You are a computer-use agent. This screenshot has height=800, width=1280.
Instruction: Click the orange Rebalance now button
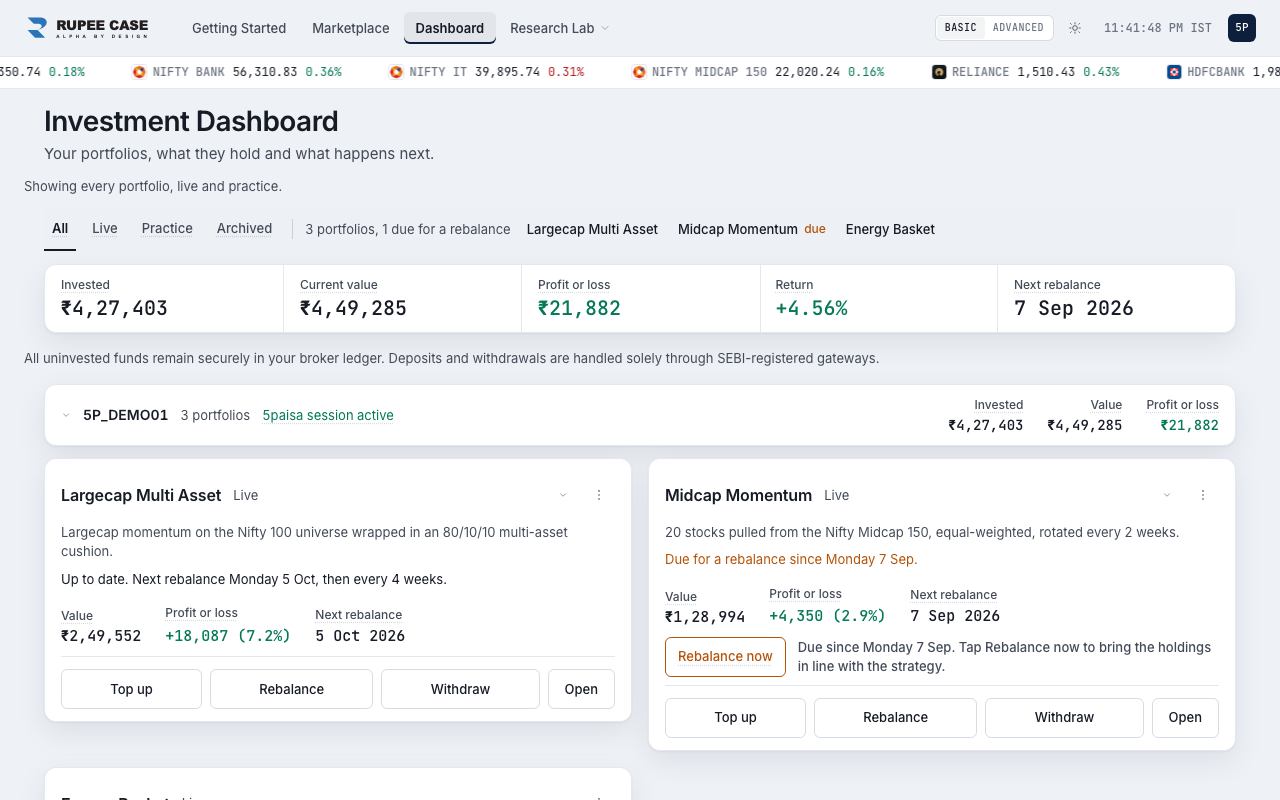point(725,657)
